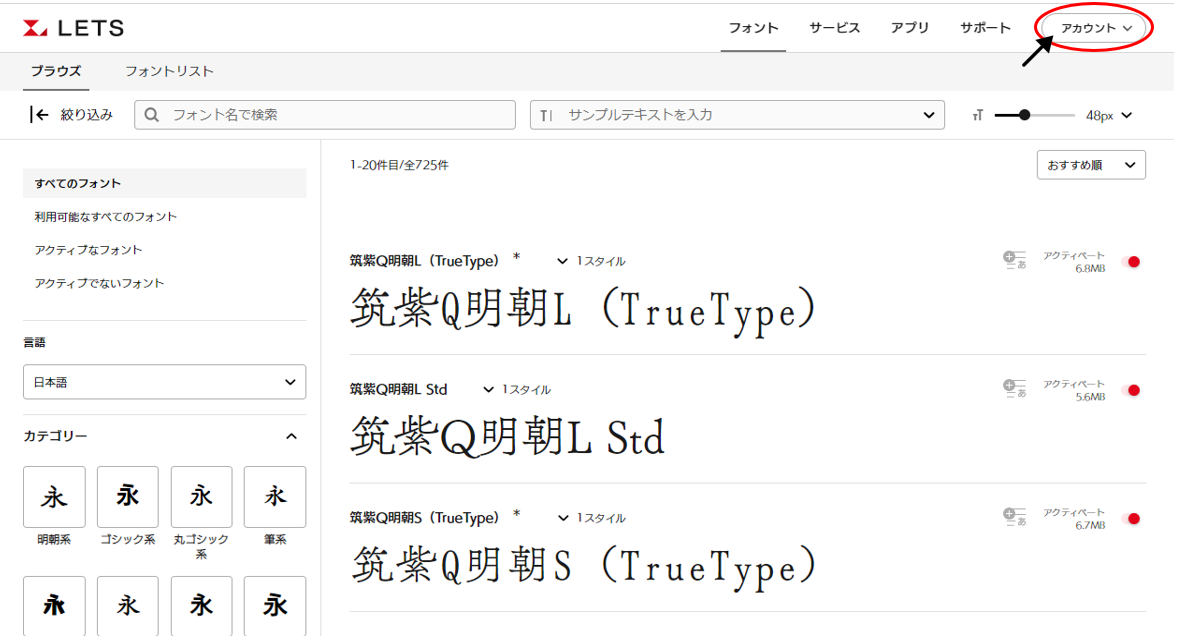Open the サービス menu
This screenshot has width=1179, height=636.
coord(835,28)
